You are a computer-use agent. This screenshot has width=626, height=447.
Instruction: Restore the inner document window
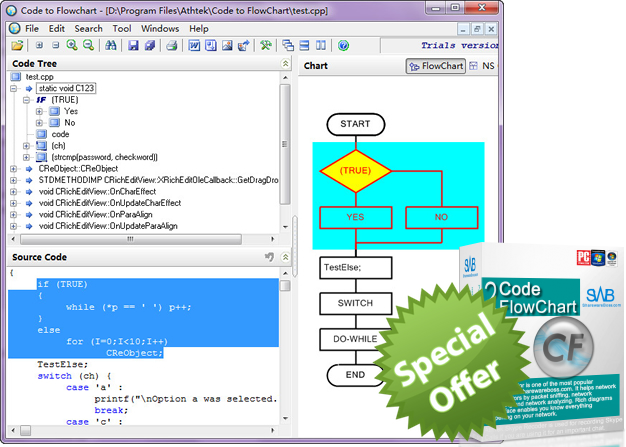(x=477, y=29)
